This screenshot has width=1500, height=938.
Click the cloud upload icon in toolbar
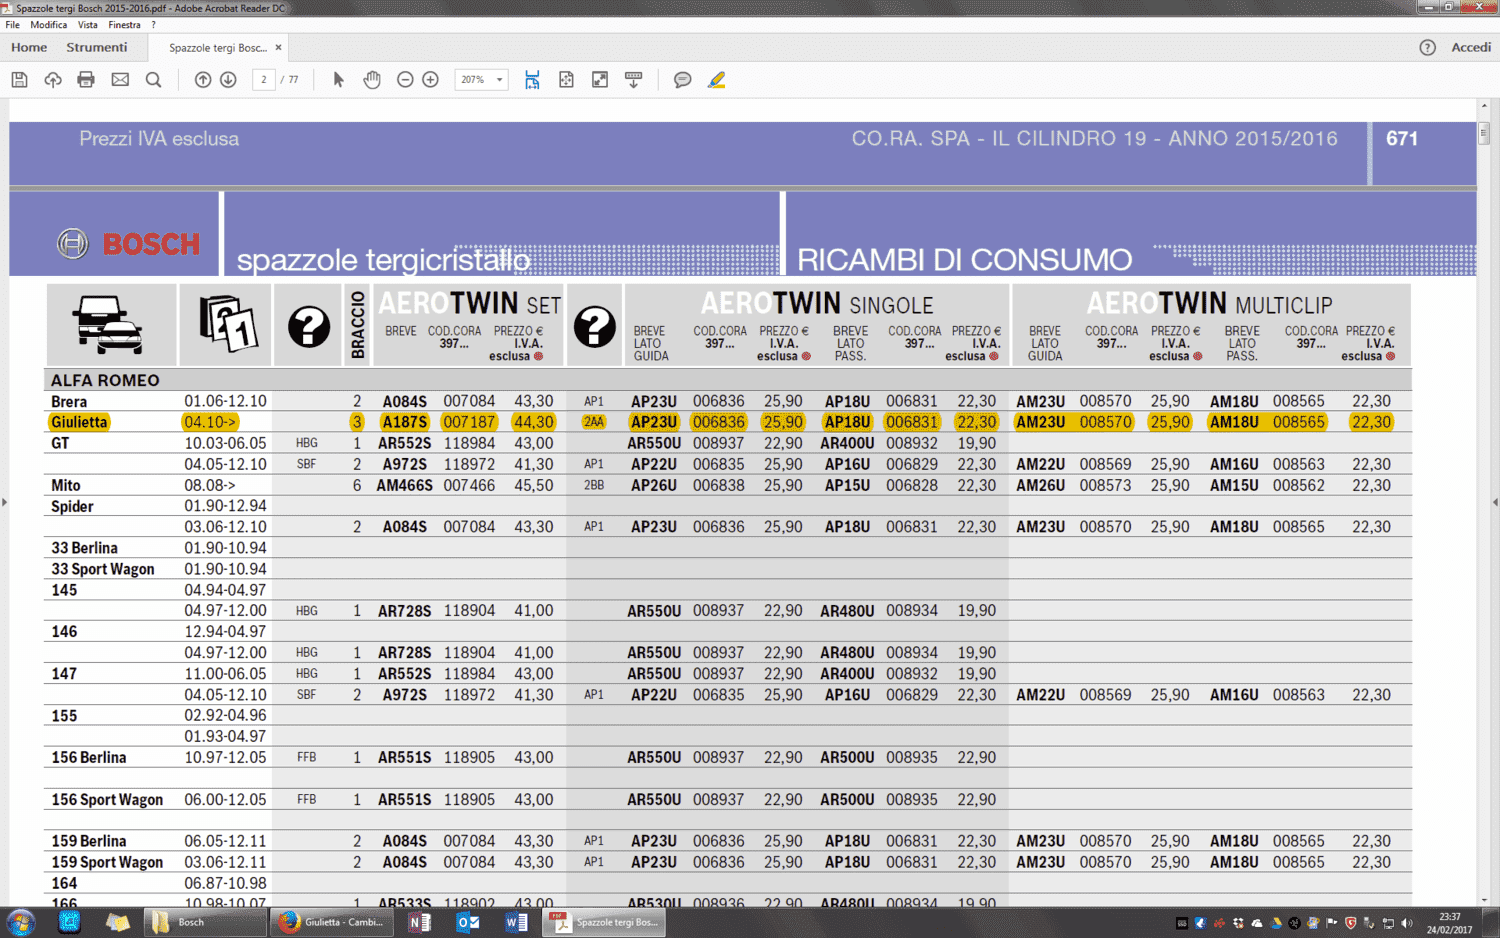(53, 80)
